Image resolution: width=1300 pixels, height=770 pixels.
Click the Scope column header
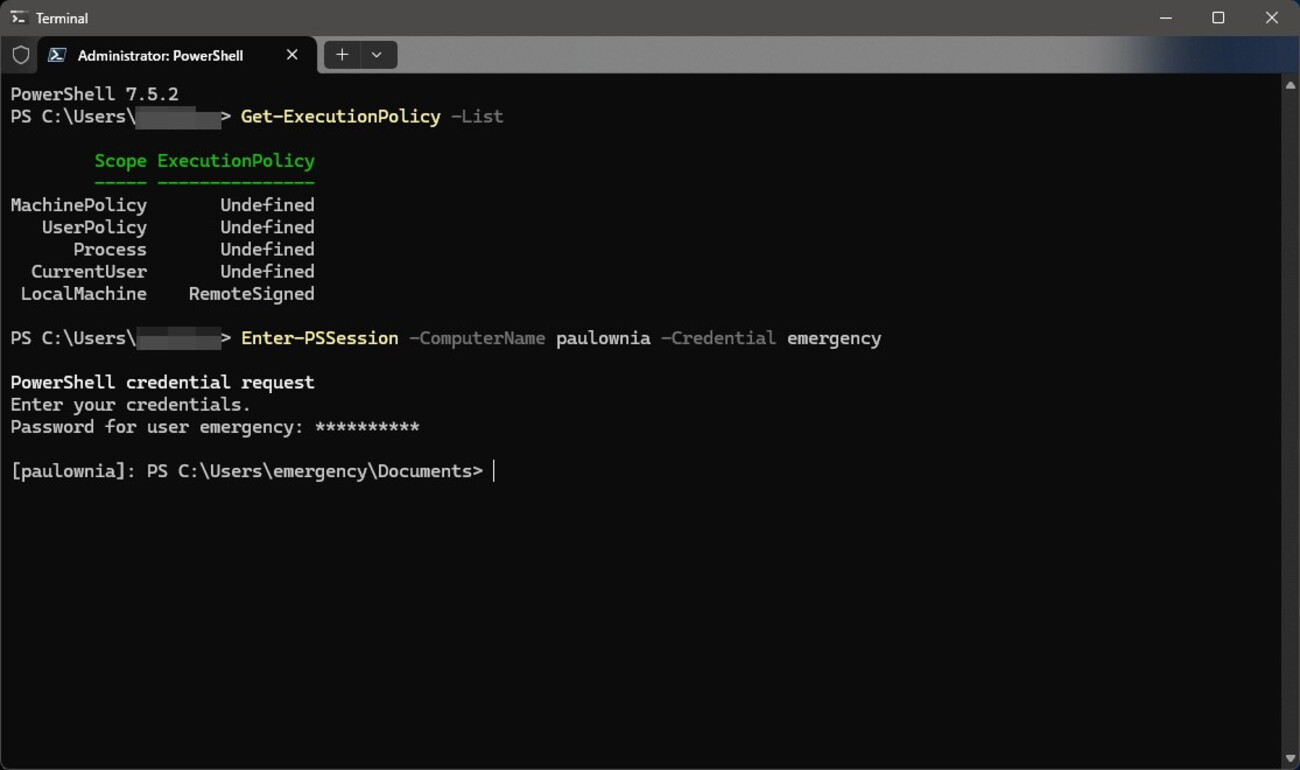click(120, 161)
